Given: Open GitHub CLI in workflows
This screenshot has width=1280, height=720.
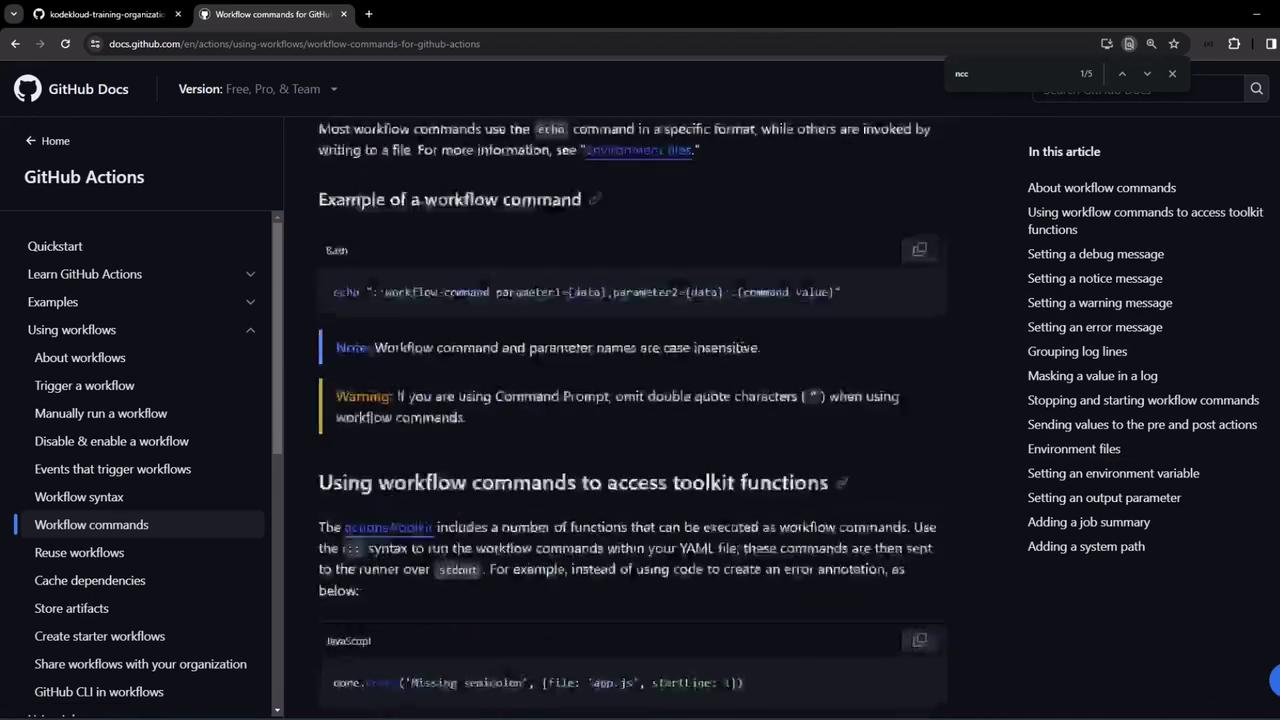Looking at the screenshot, I should point(99,692).
